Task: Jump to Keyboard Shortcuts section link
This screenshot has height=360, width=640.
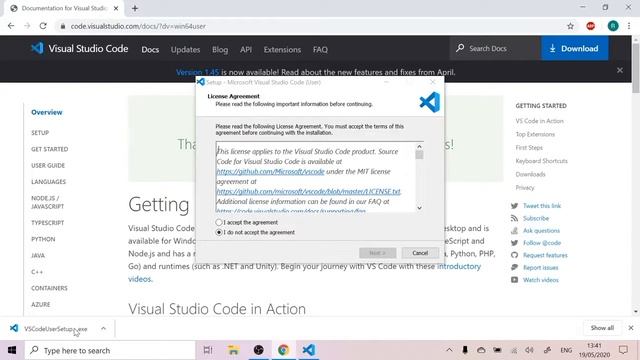Action: [541, 161]
